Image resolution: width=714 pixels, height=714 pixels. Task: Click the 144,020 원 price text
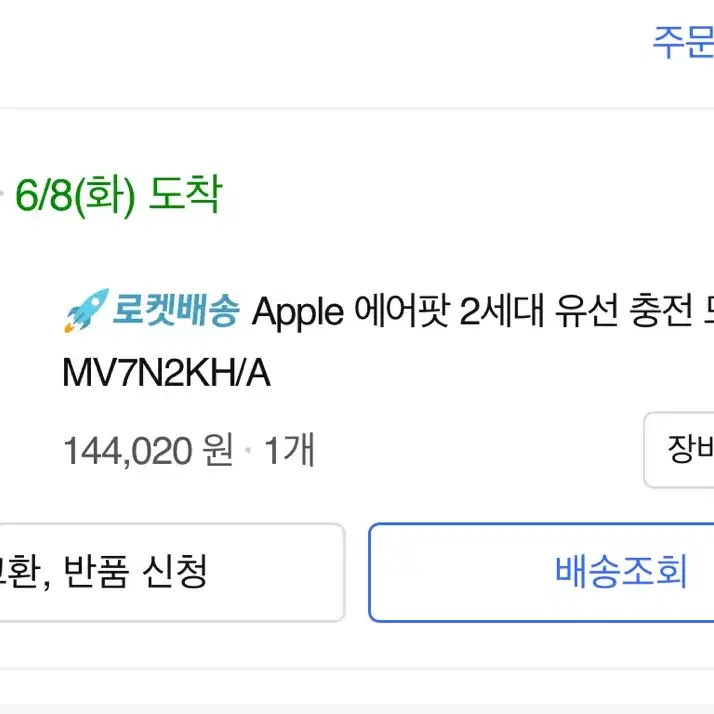point(148,451)
